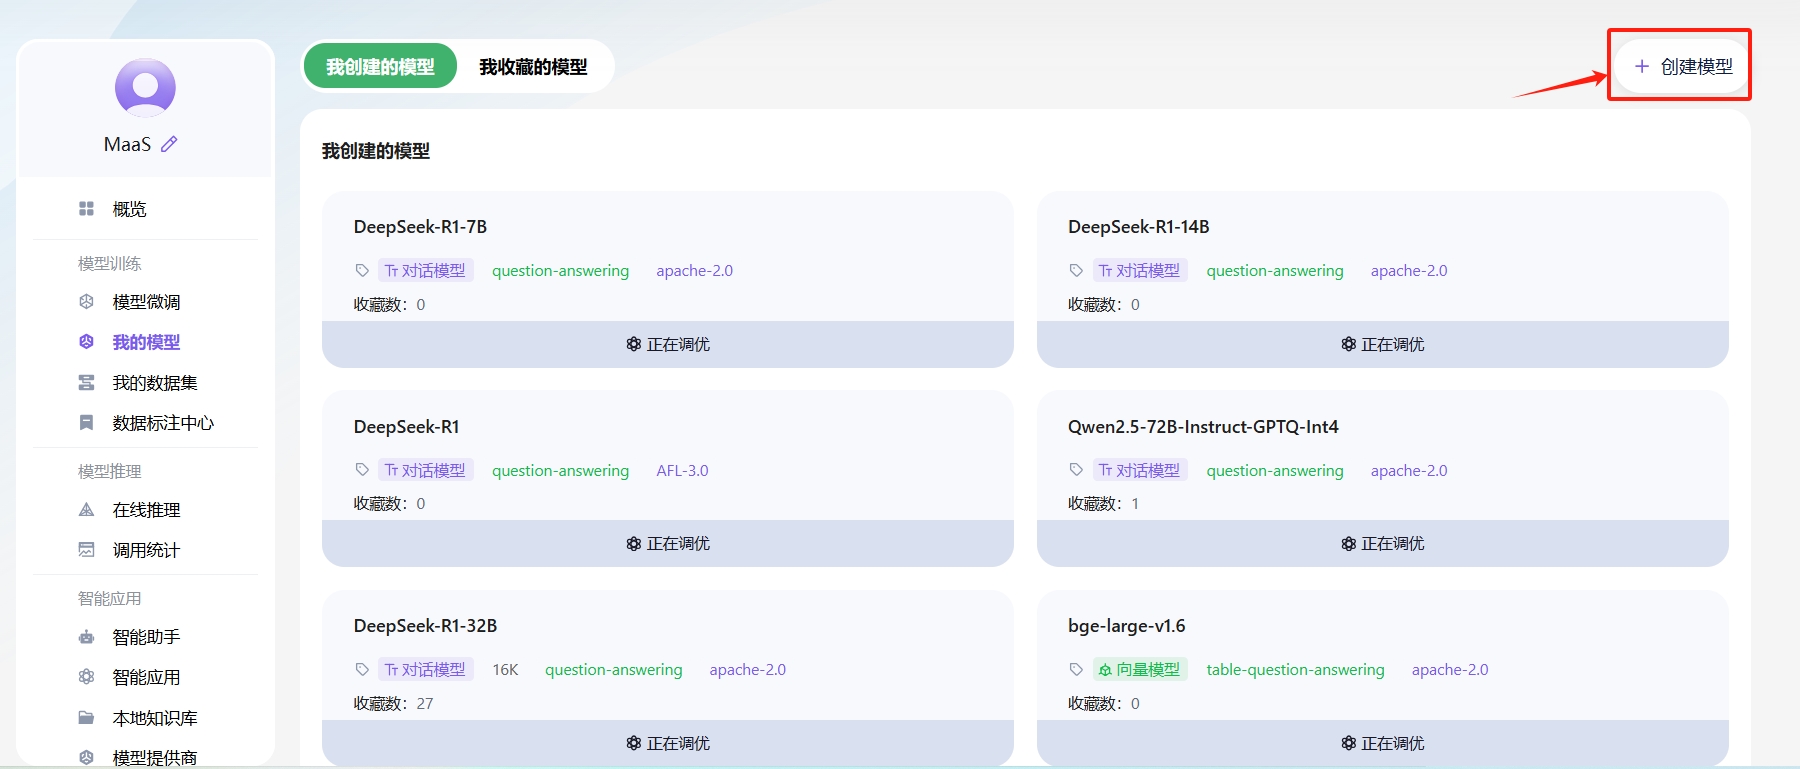Click 正在调优 bar under DeepSeek-R1-32B card
The image size is (1800, 769).
point(668,743)
